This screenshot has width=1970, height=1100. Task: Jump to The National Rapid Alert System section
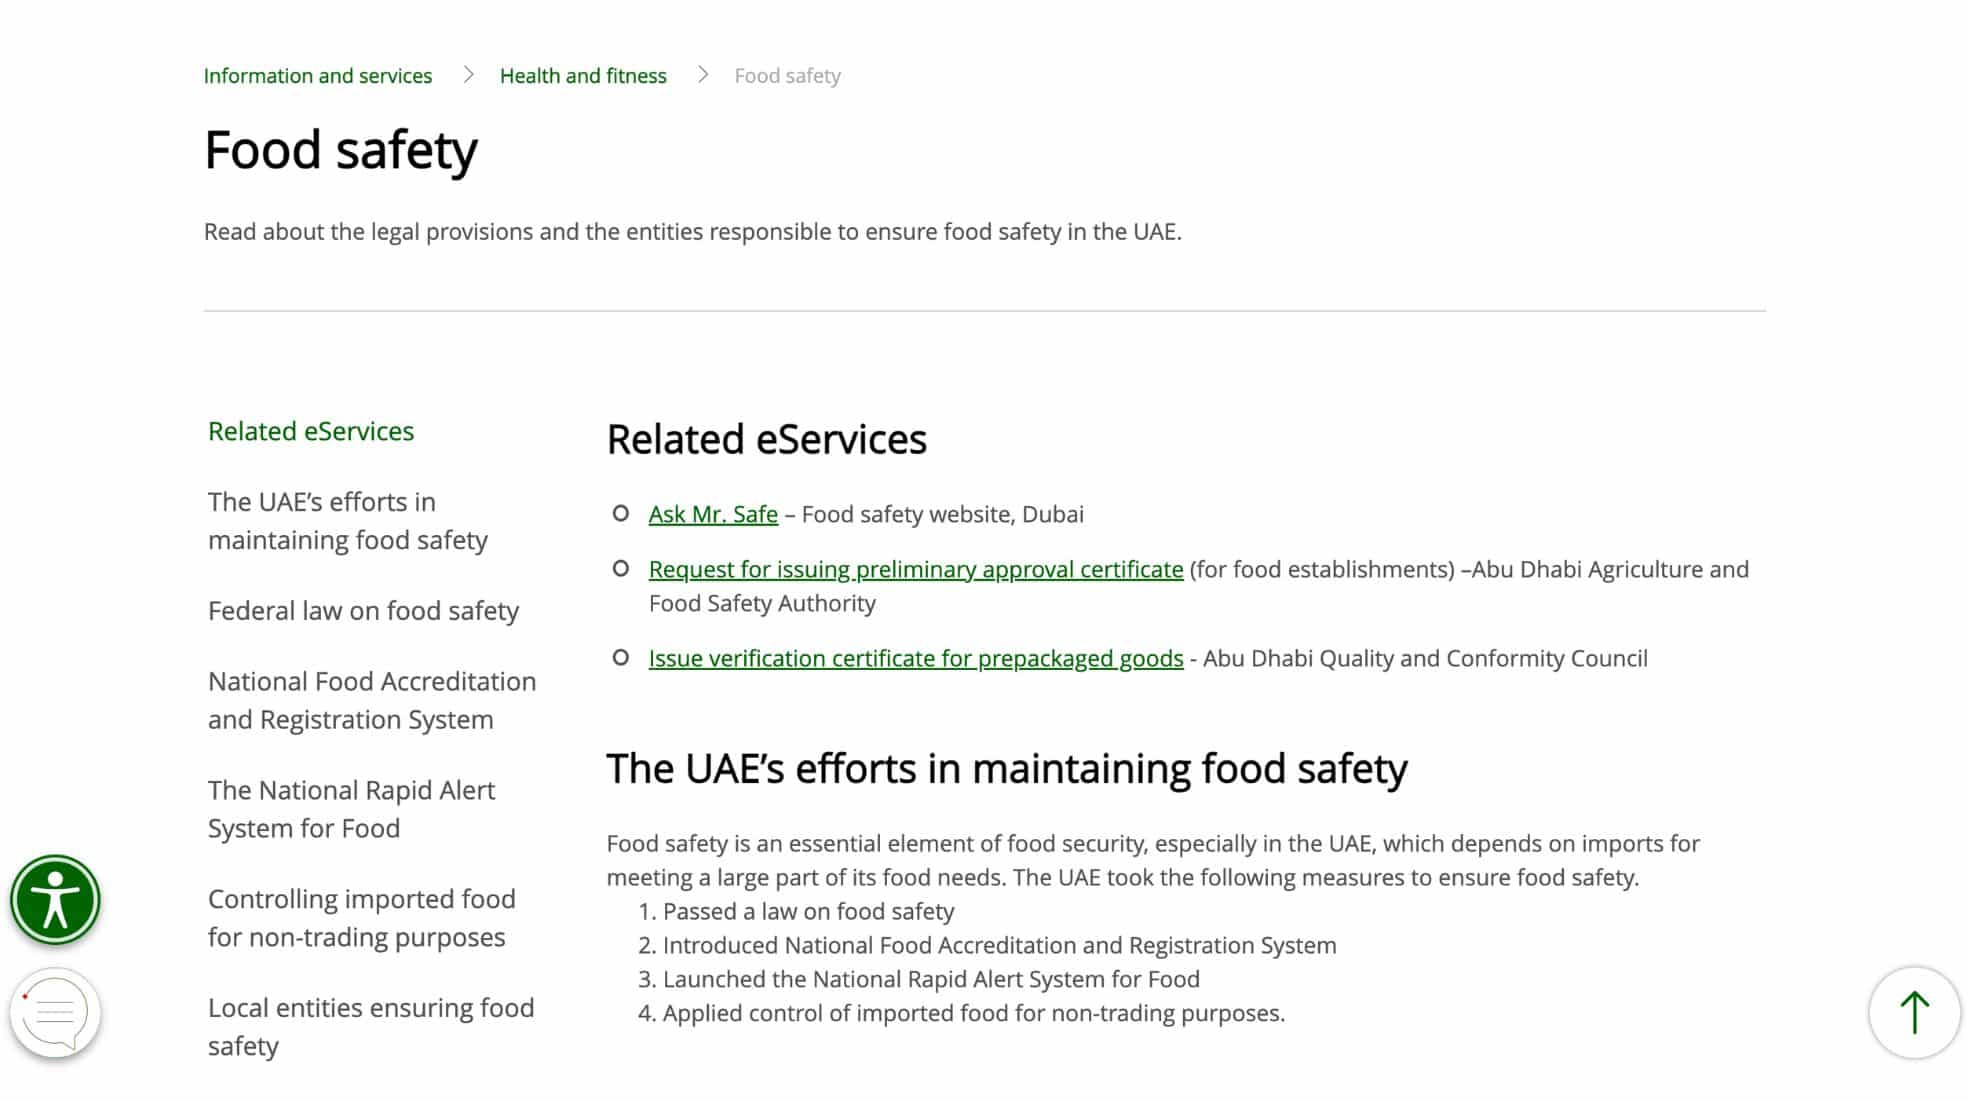tap(351, 808)
